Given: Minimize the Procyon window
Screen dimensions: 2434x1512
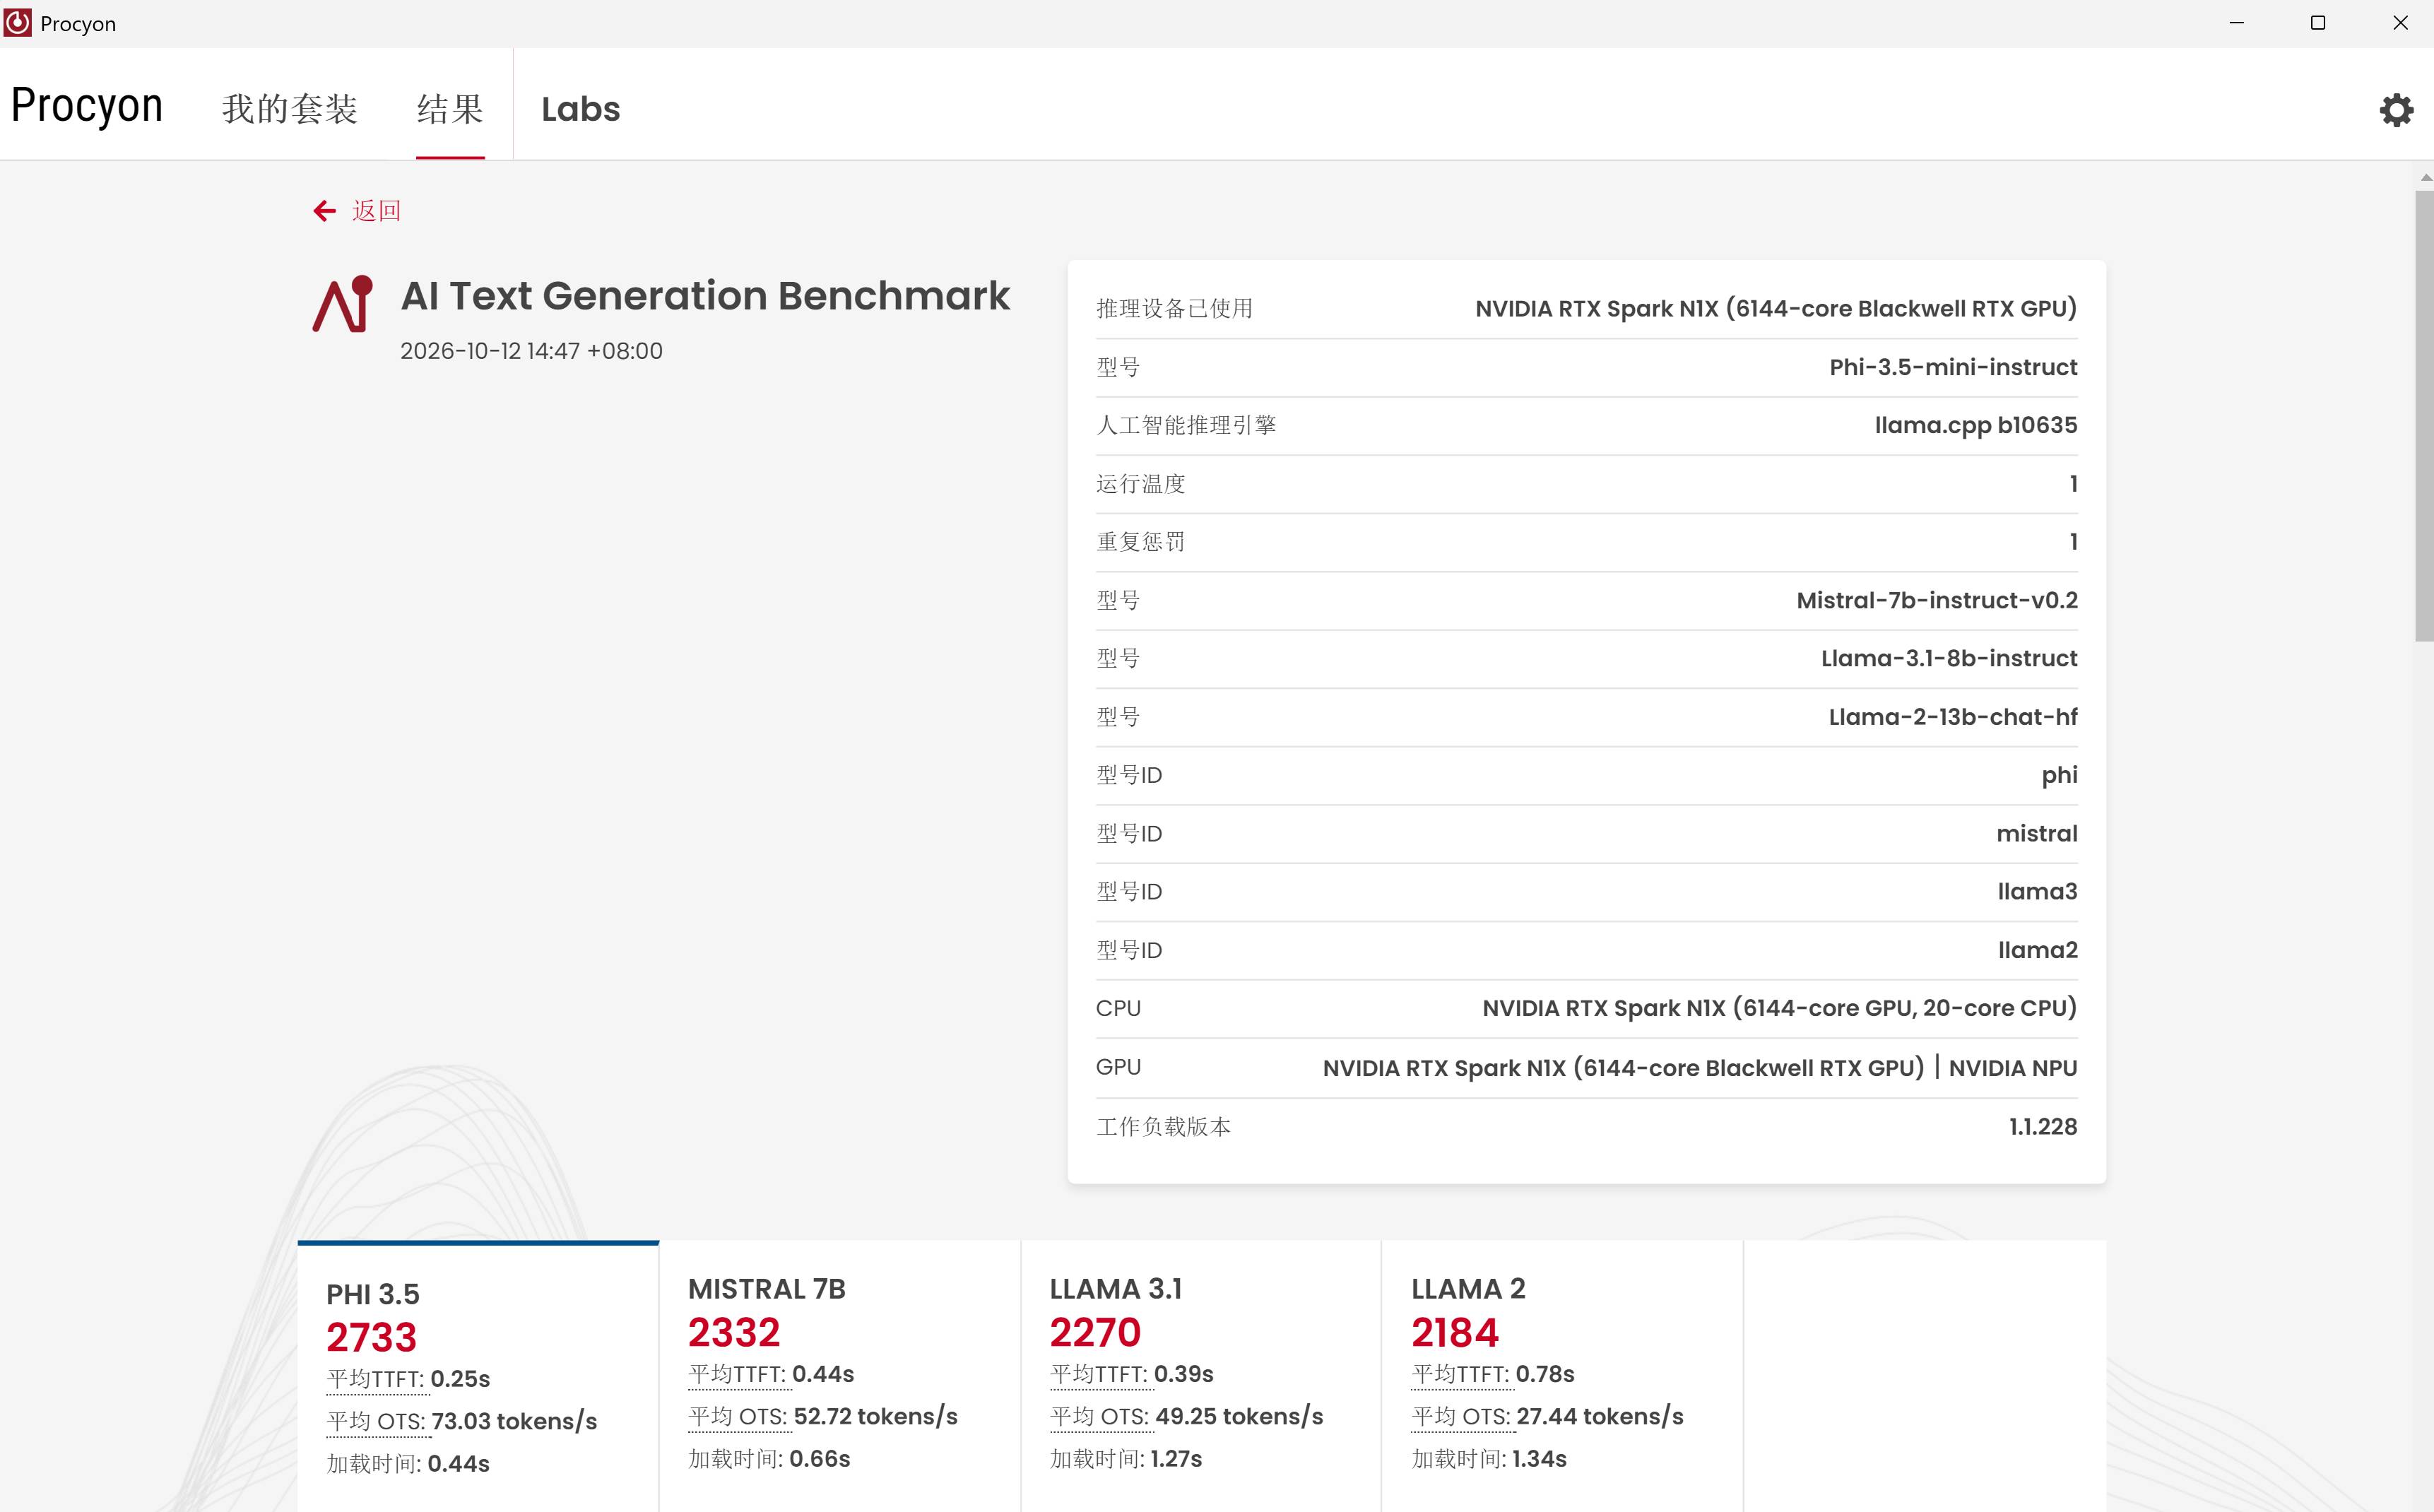Looking at the screenshot, I should 2237,23.
